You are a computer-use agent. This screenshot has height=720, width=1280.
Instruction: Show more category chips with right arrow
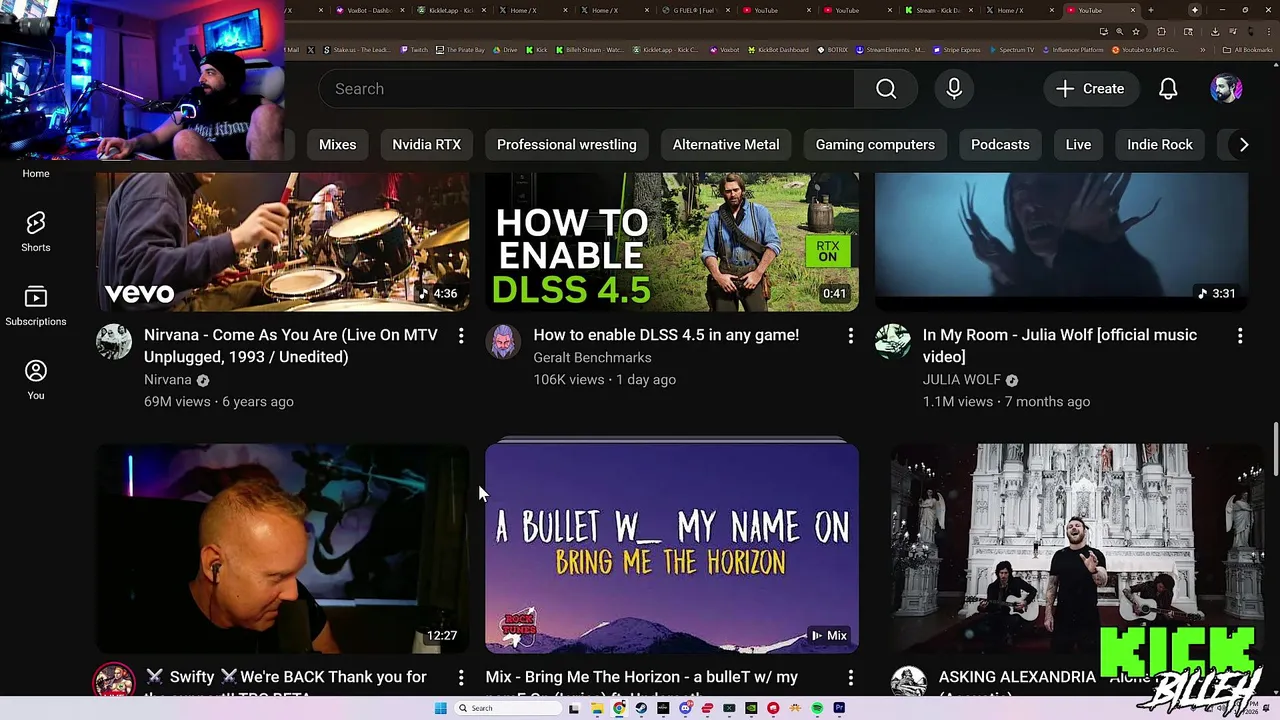pyautogui.click(x=1243, y=145)
